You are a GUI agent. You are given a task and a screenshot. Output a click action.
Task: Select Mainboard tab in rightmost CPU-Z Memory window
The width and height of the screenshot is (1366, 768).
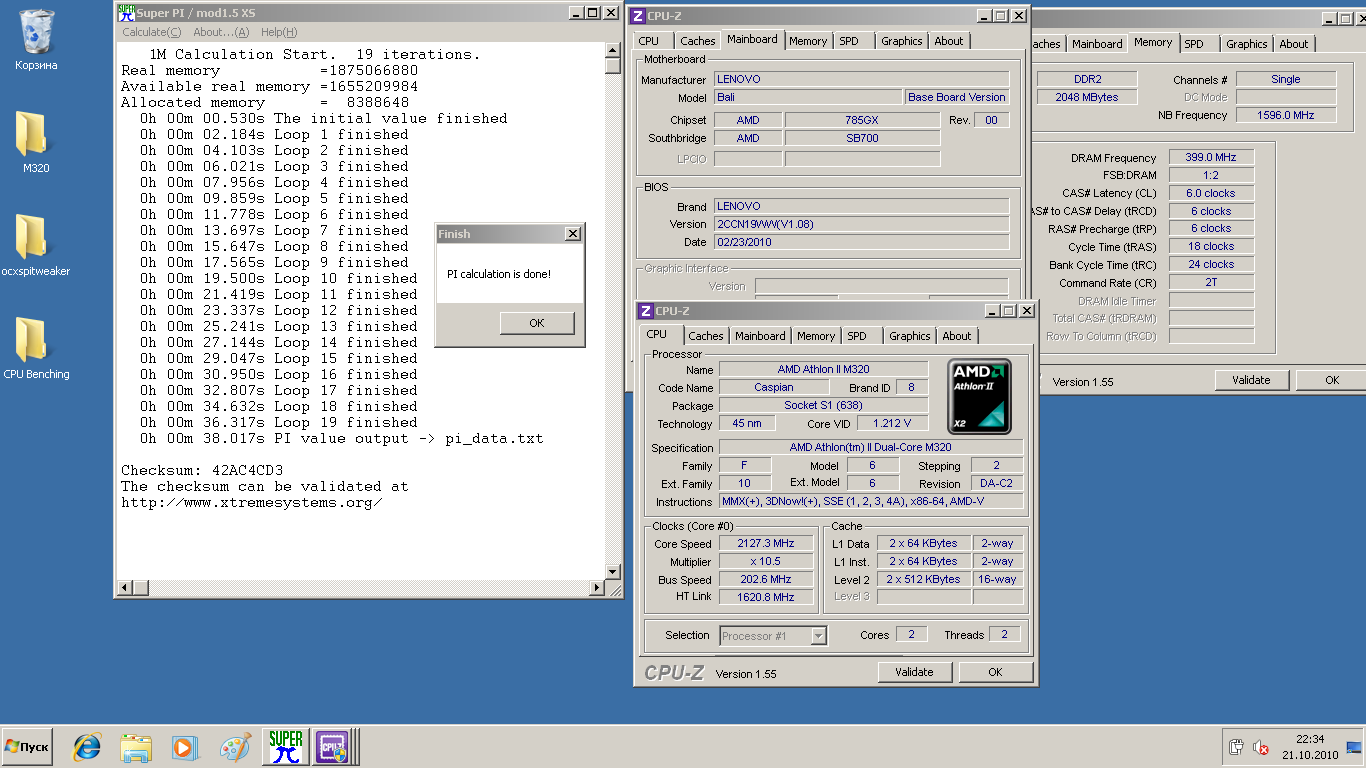pyautogui.click(x=1097, y=44)
